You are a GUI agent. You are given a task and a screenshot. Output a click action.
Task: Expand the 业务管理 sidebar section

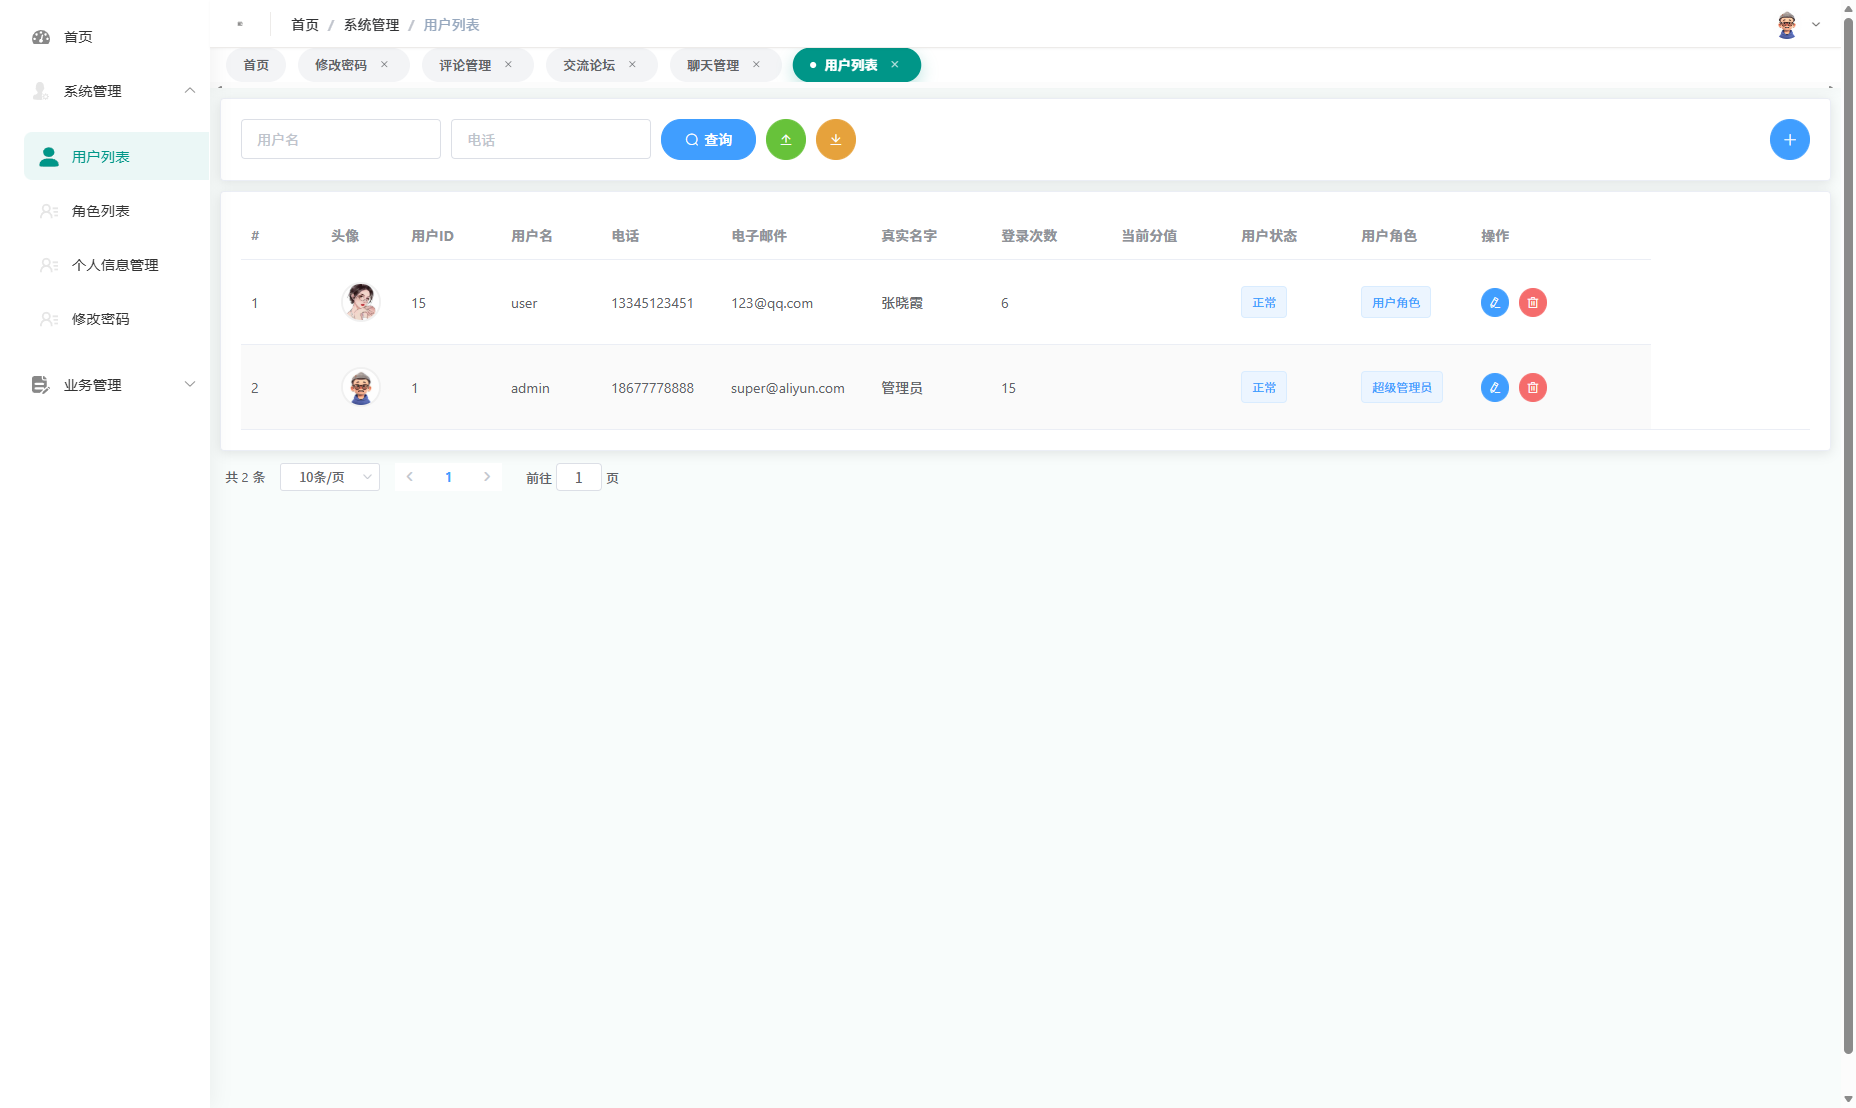(190, 384)
